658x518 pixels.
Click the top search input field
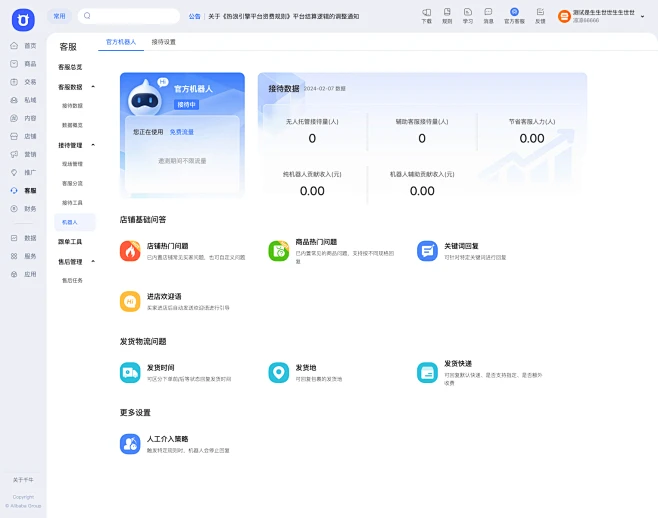130,16
